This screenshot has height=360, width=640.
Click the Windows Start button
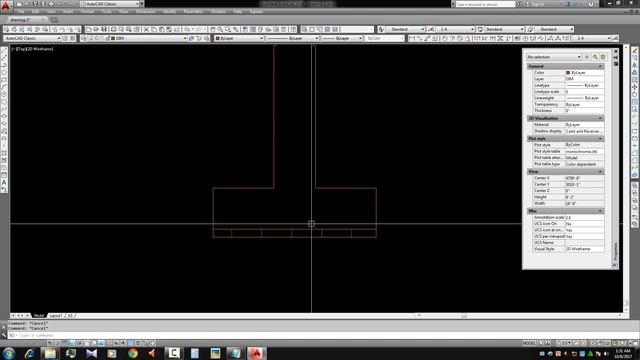9,353
